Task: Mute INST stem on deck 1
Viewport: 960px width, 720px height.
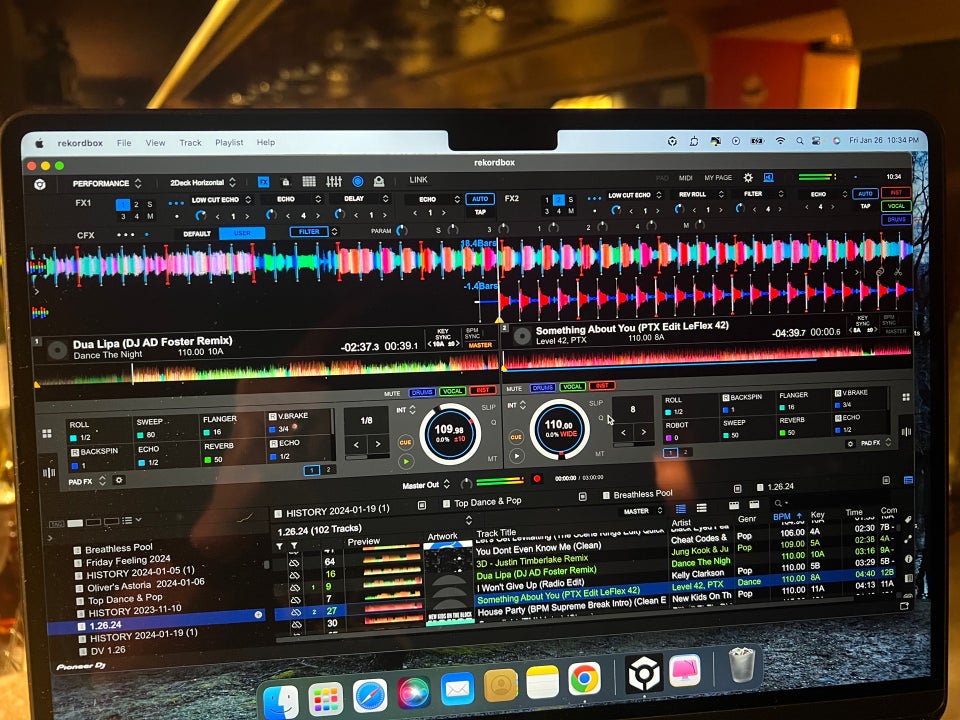Action: [x=482, y=390]
